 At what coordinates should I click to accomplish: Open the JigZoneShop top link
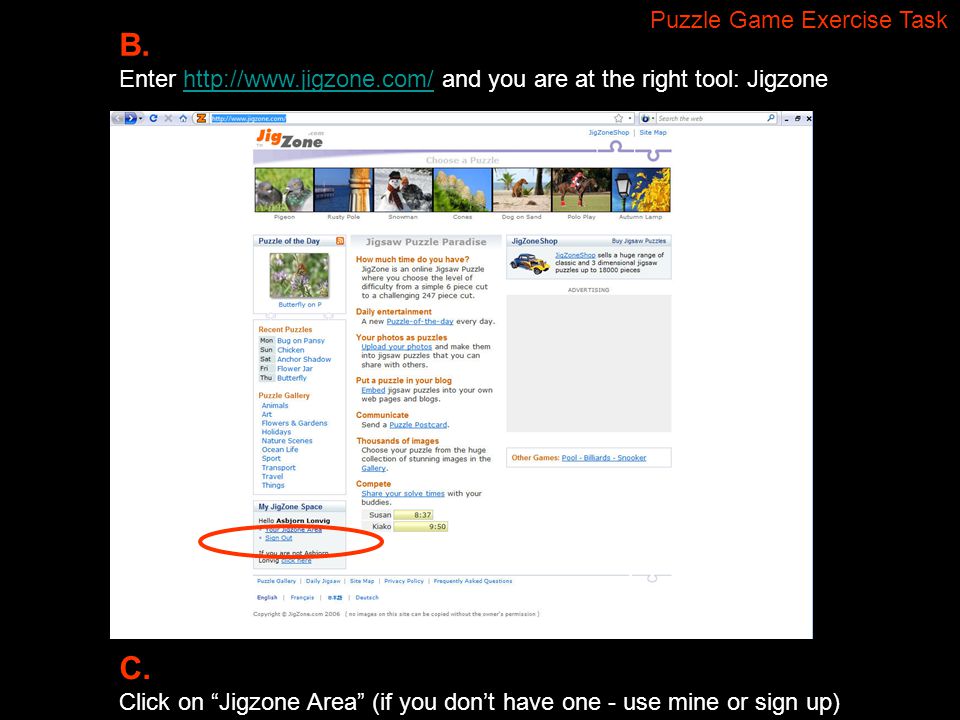click(609, 132)
